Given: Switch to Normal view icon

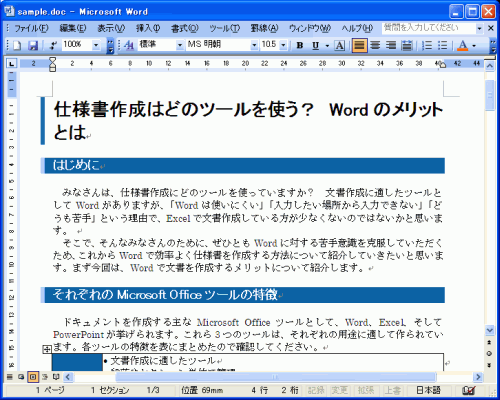Looking at the screenshot, I should tap(10, 377).
